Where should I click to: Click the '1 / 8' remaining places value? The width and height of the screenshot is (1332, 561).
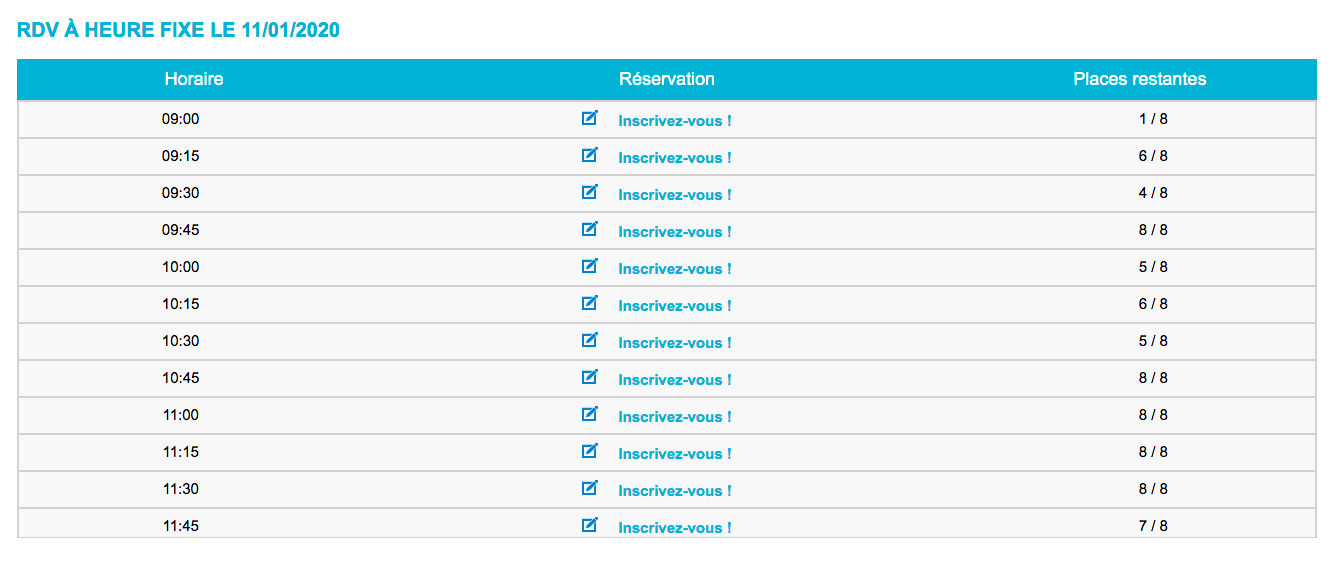(x=1153, y=119)
